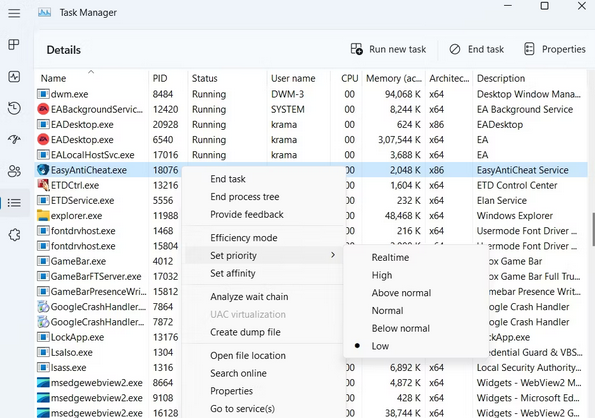
Task: Sort by PID column header
Action: tap(160, 78)
